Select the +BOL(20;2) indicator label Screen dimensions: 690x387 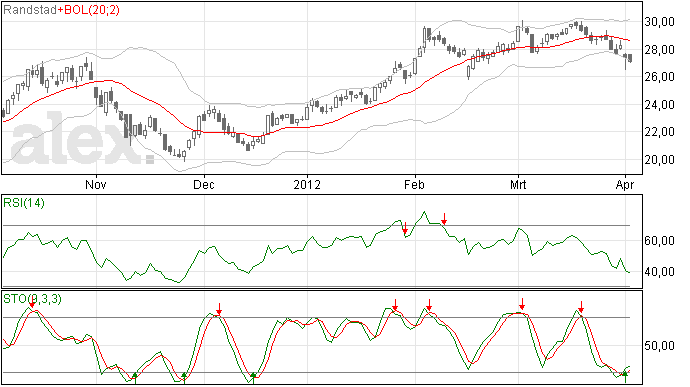(88, 10)
